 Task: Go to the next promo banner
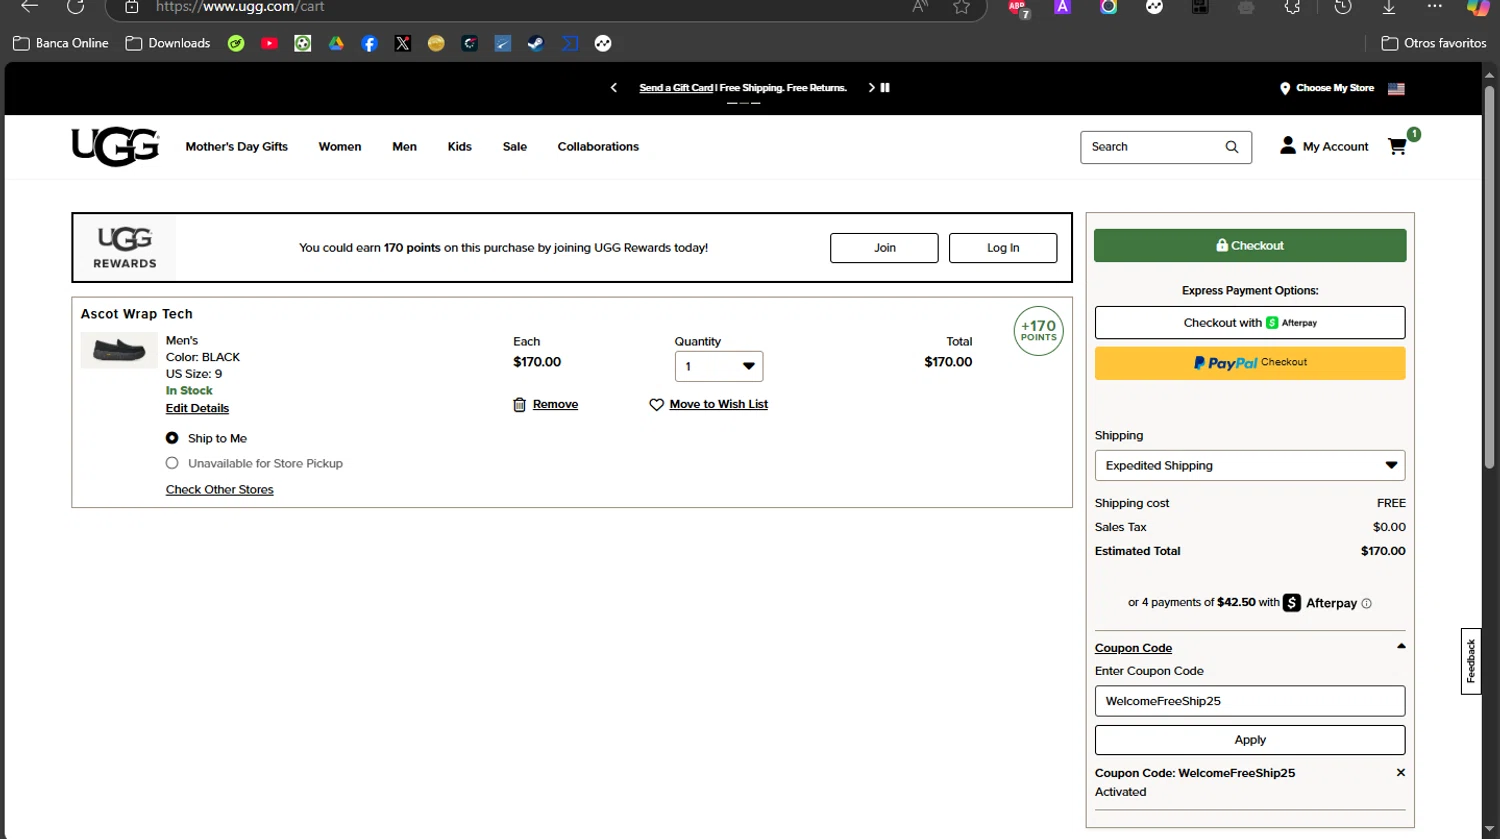click(x=871, y=88)
